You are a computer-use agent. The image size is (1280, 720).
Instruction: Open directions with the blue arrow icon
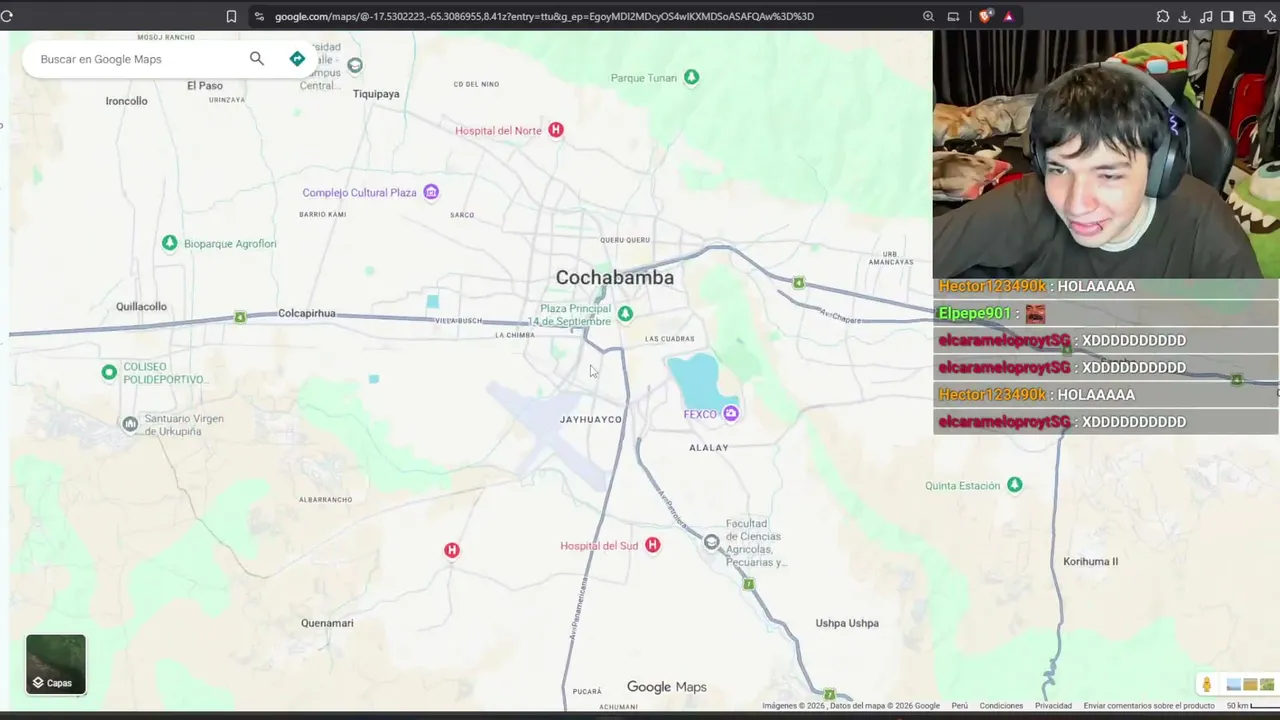[x=297, y=59]
